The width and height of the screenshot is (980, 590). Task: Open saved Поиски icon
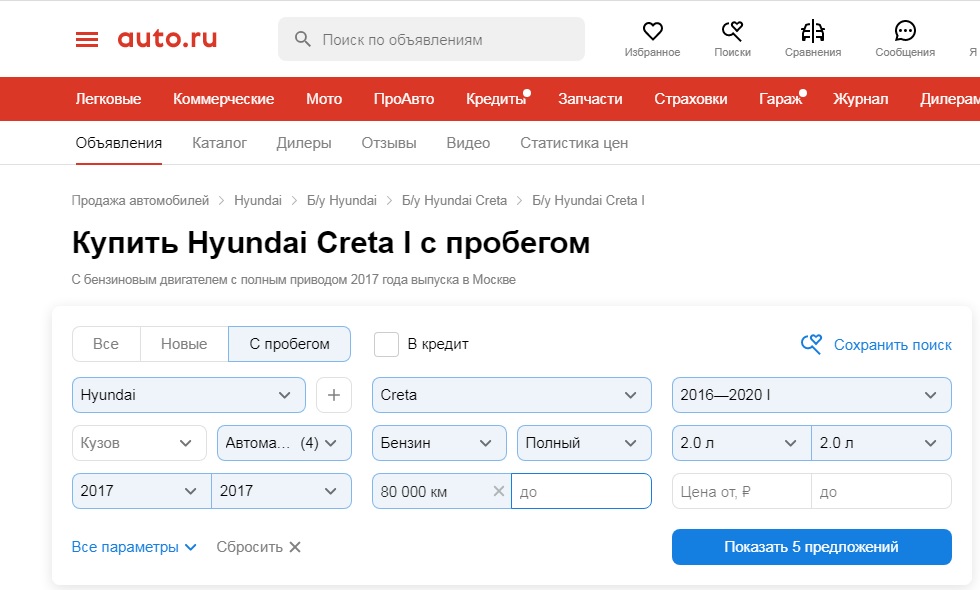[x=732, y=31]
